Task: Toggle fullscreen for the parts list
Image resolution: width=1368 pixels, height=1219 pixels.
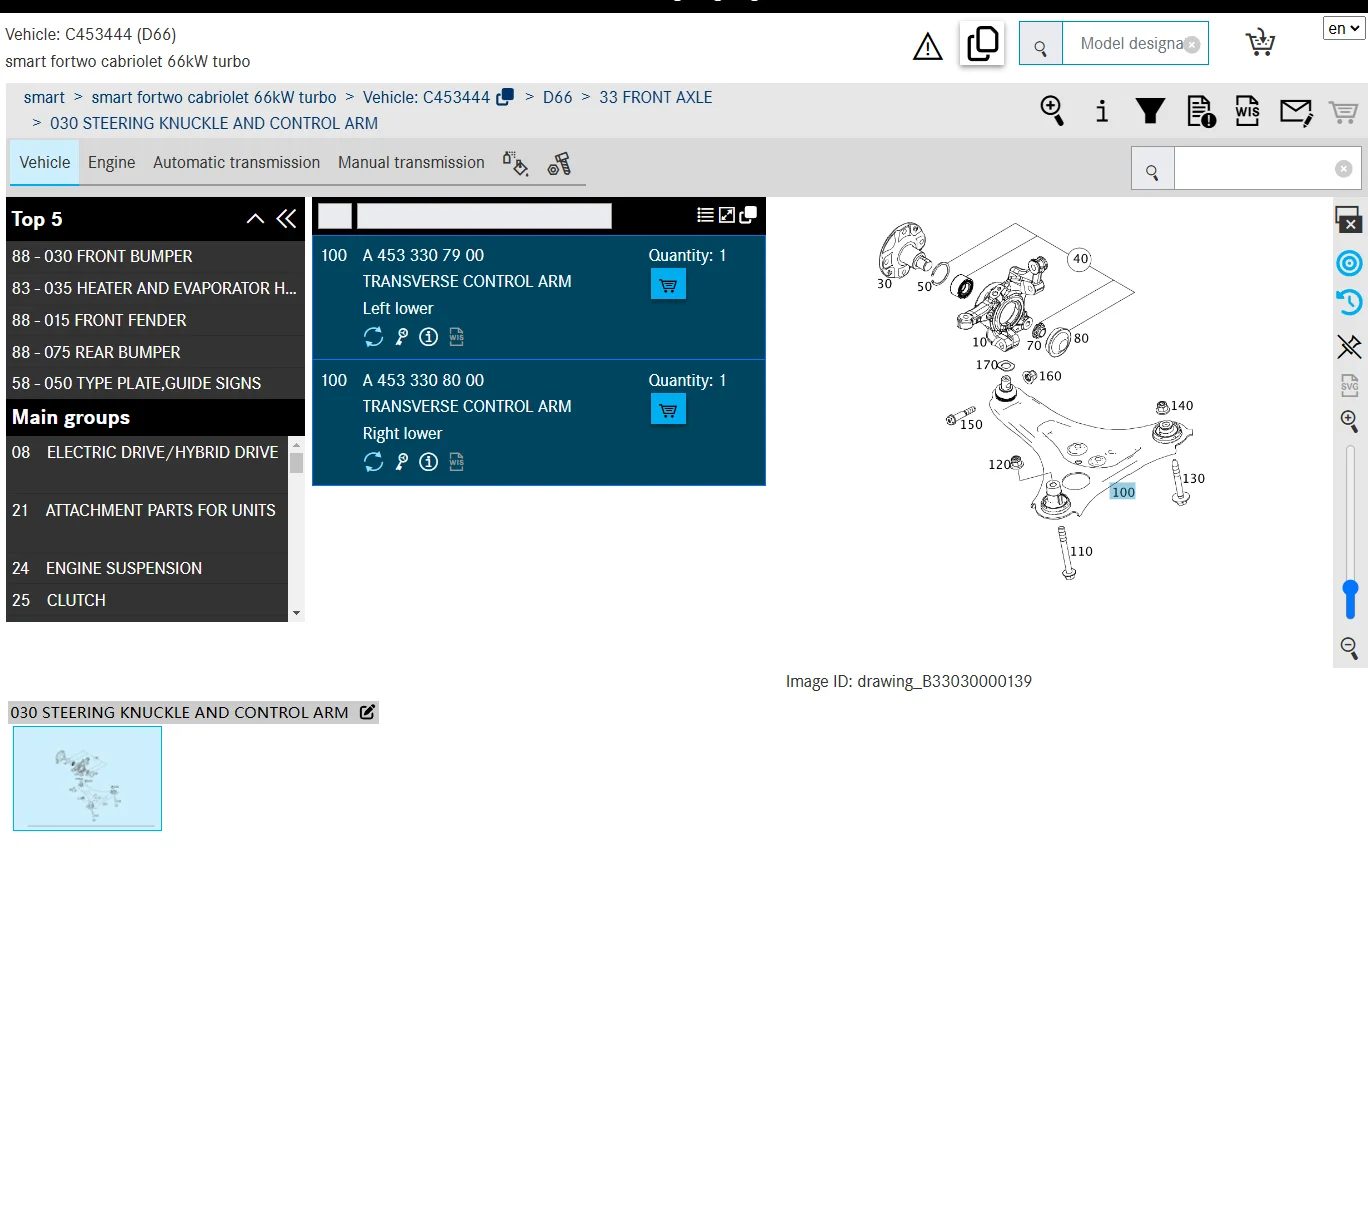Action: coord(727,215)
